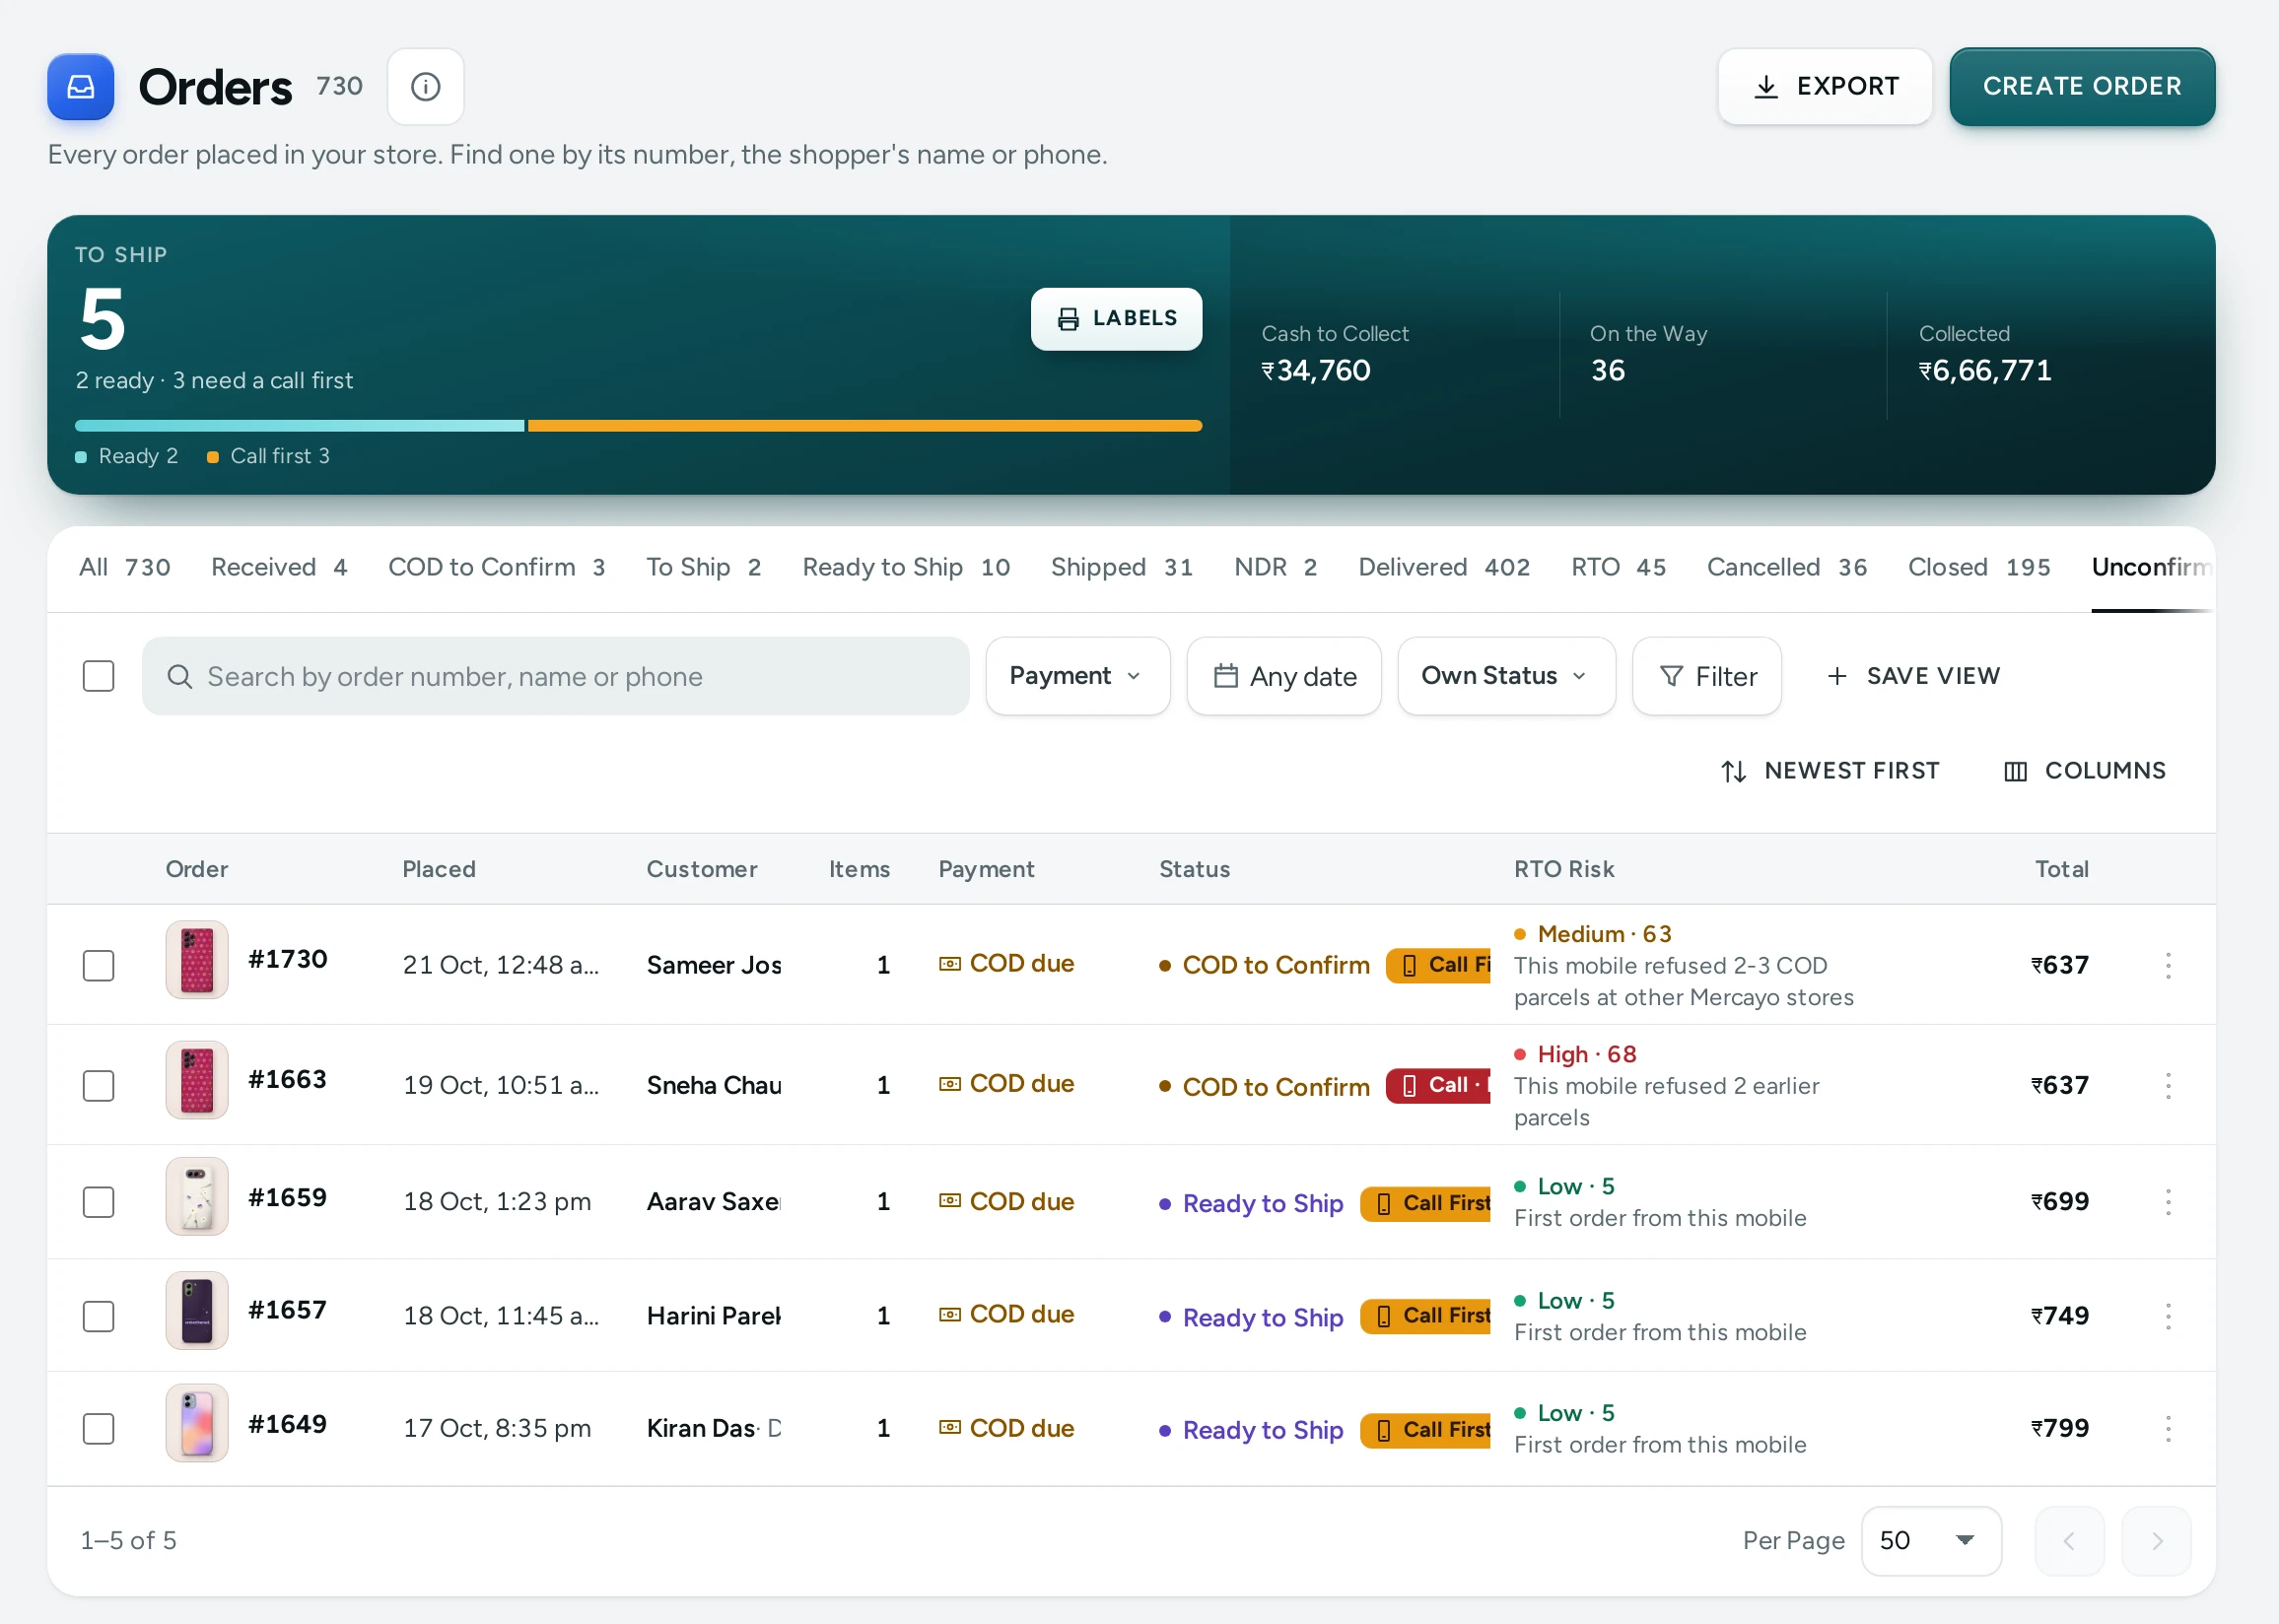Select the checkbox for order #1657

click(98, 1315)
